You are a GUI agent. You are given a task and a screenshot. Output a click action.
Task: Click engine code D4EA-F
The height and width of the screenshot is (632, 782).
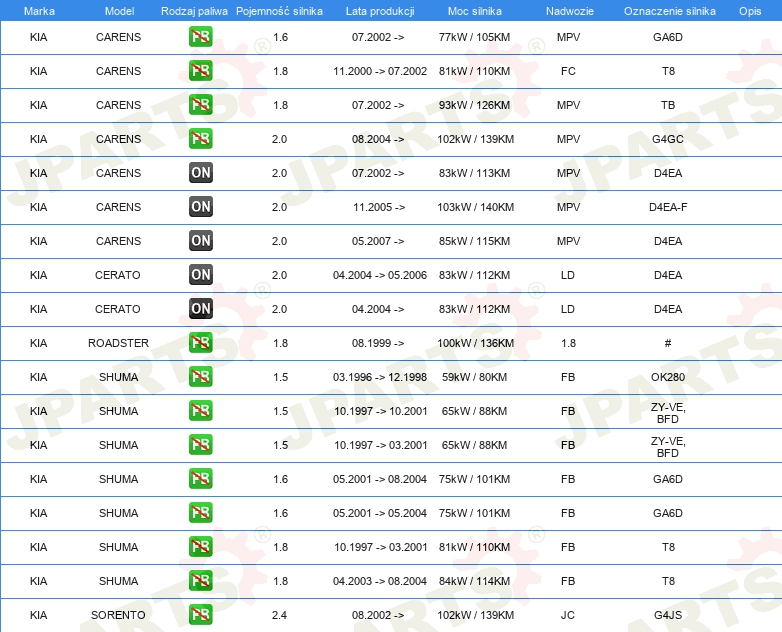[x=668, y=207]
